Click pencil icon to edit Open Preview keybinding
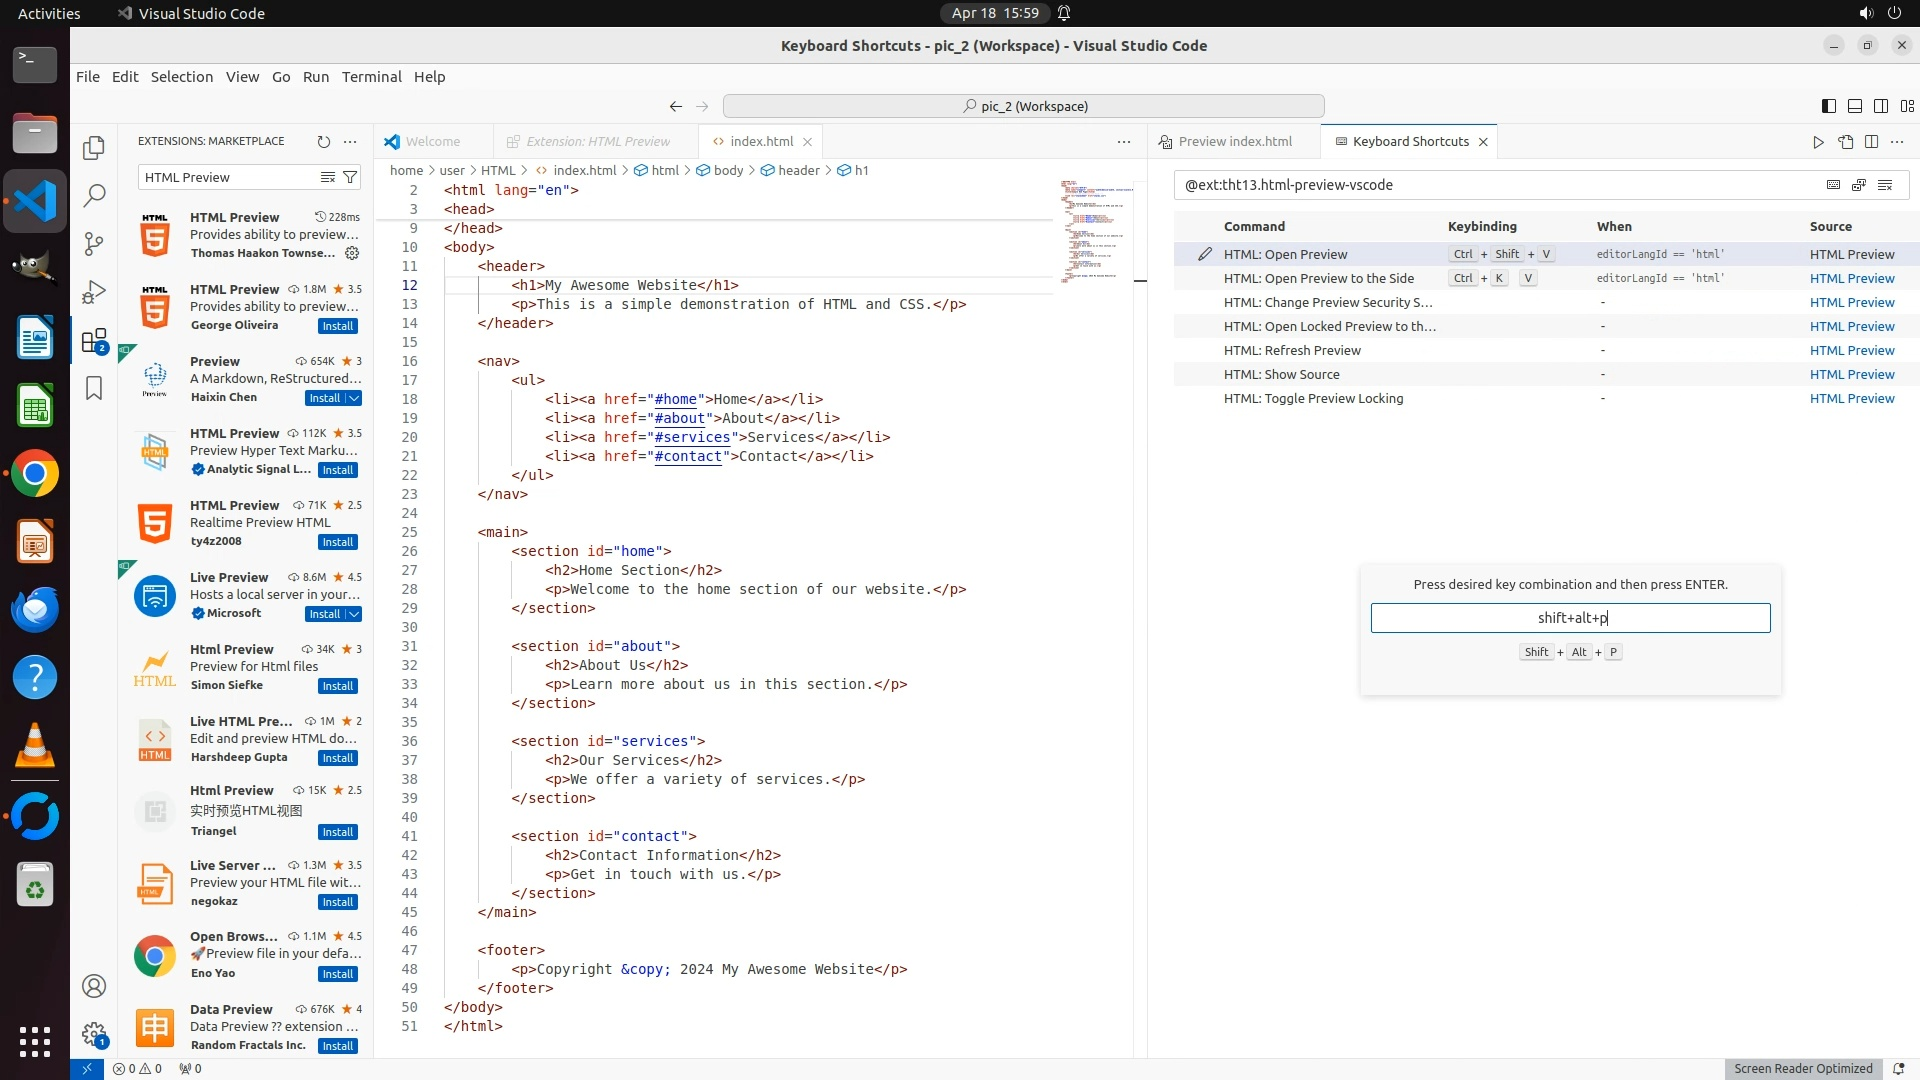 click(1205, 254)
